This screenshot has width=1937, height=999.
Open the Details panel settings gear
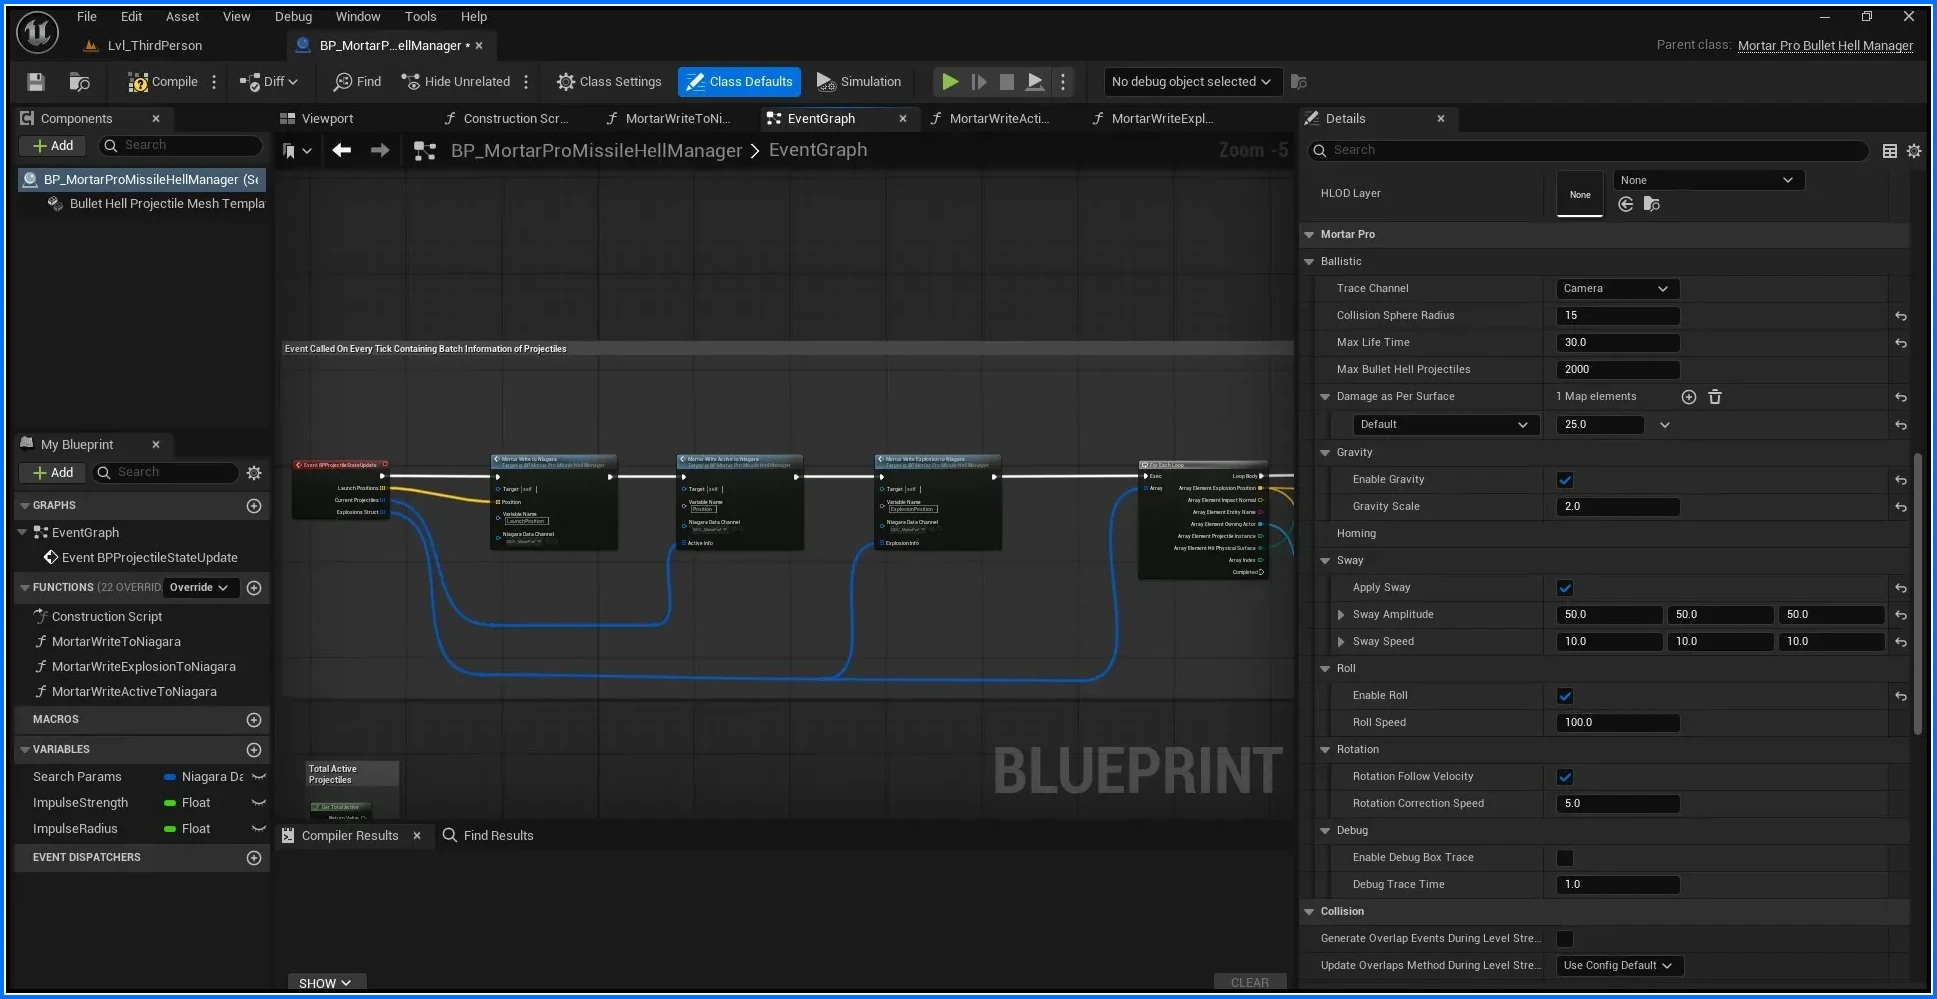pyautogui.click(x=1914, y=151)
